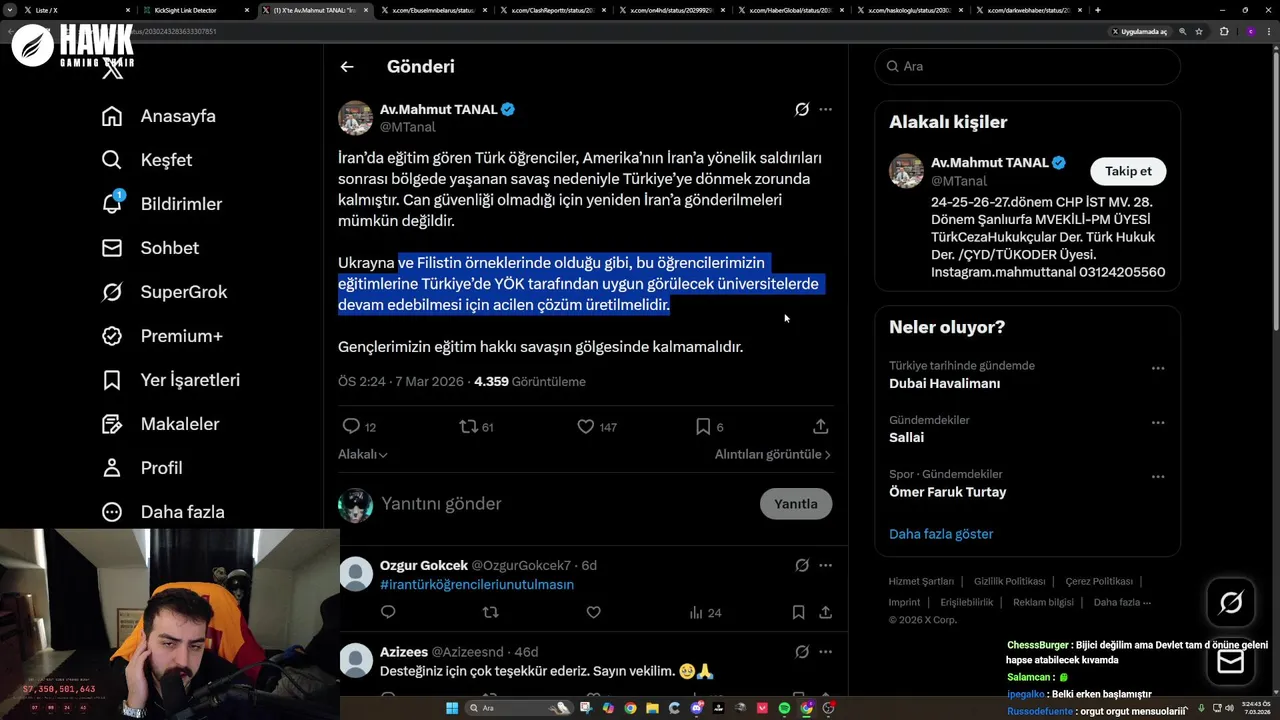Open more options on Mahmut TANAL's post
1280x720 pixels.
(x=825, y=109)
